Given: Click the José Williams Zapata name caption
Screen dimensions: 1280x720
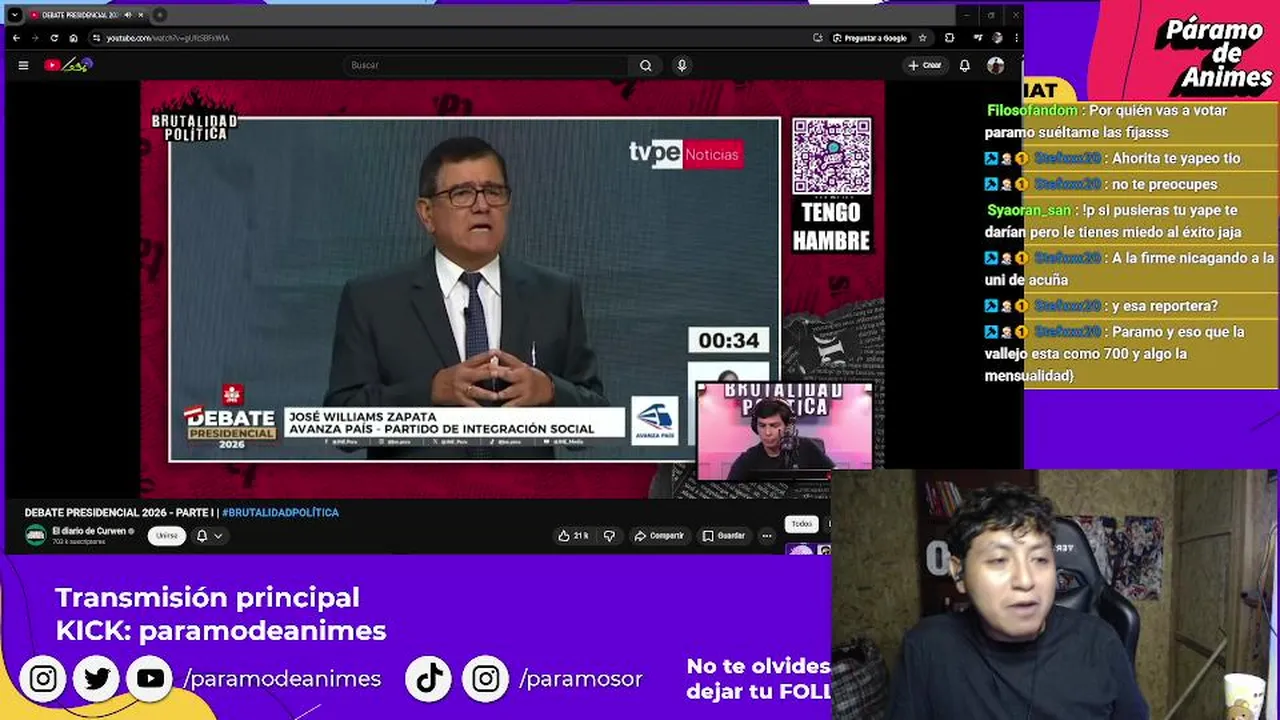Looking at the screenshot, I should coord(363,416).
